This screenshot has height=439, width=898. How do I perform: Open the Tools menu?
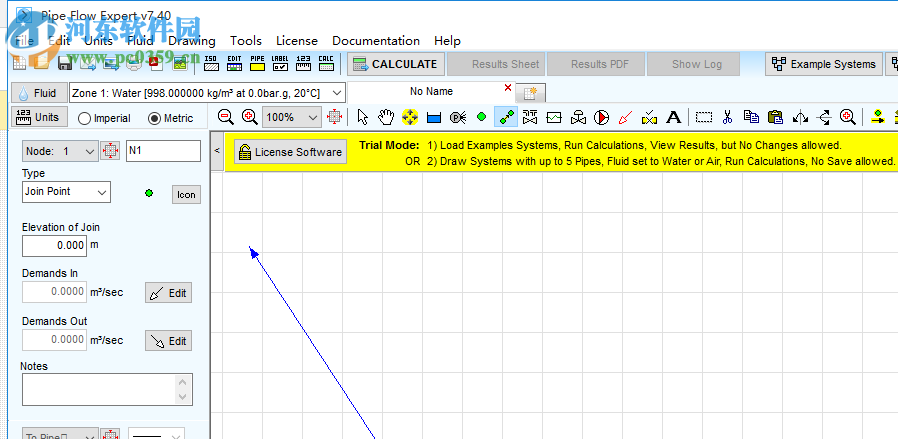(246, 41)
